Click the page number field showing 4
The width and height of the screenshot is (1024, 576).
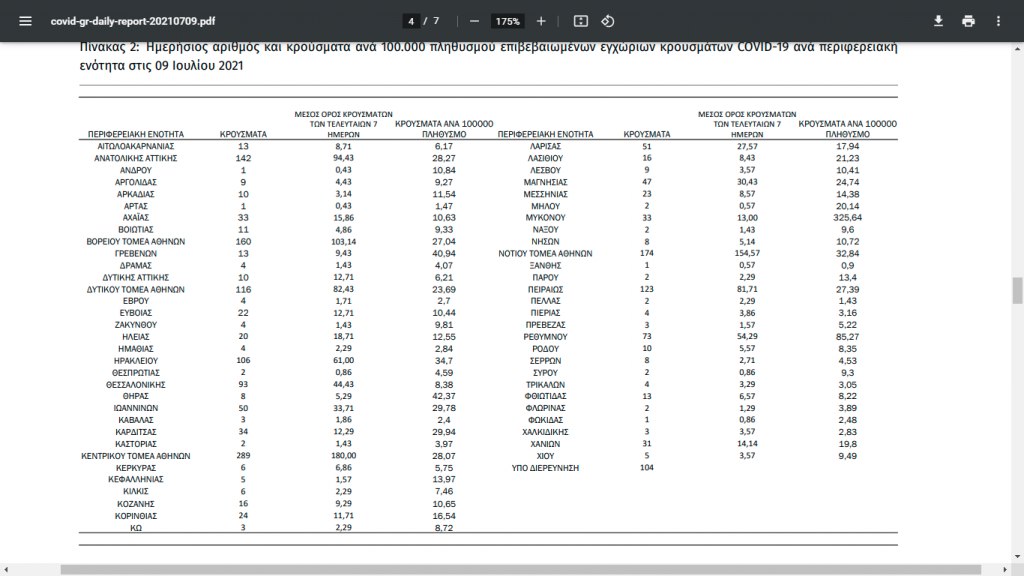(411, 21)
